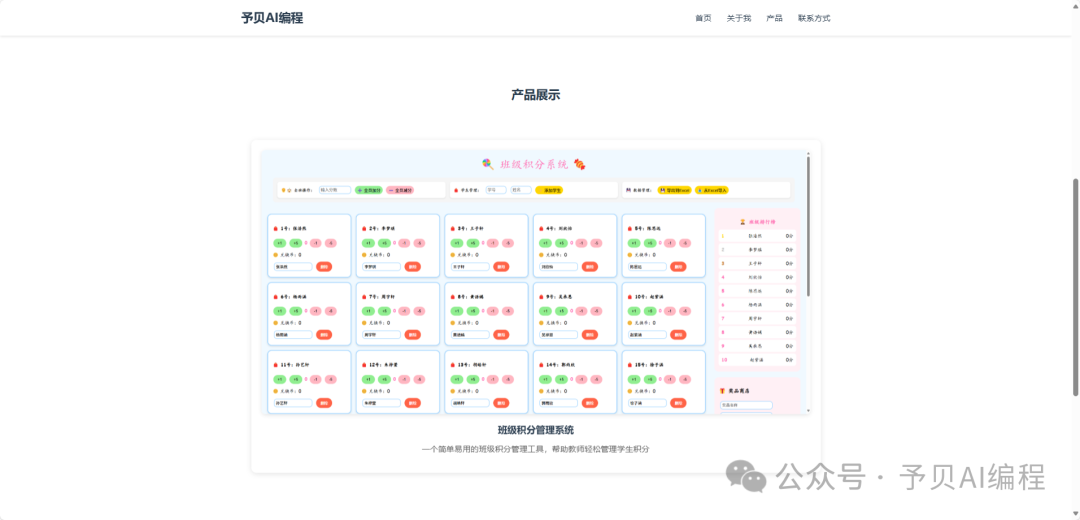Add +1 point to student 1号

point(280,243)
